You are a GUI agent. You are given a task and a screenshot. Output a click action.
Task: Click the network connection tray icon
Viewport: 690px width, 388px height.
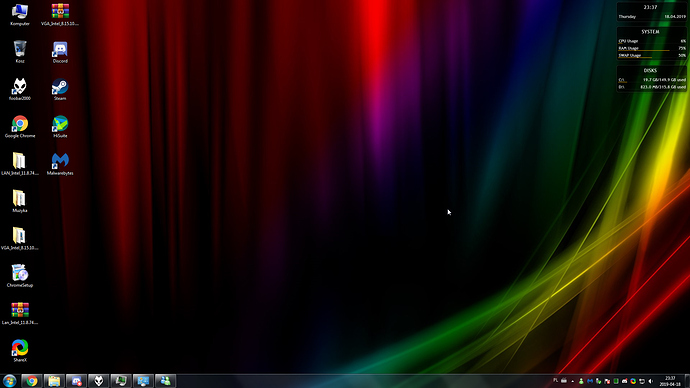point(642,381)
